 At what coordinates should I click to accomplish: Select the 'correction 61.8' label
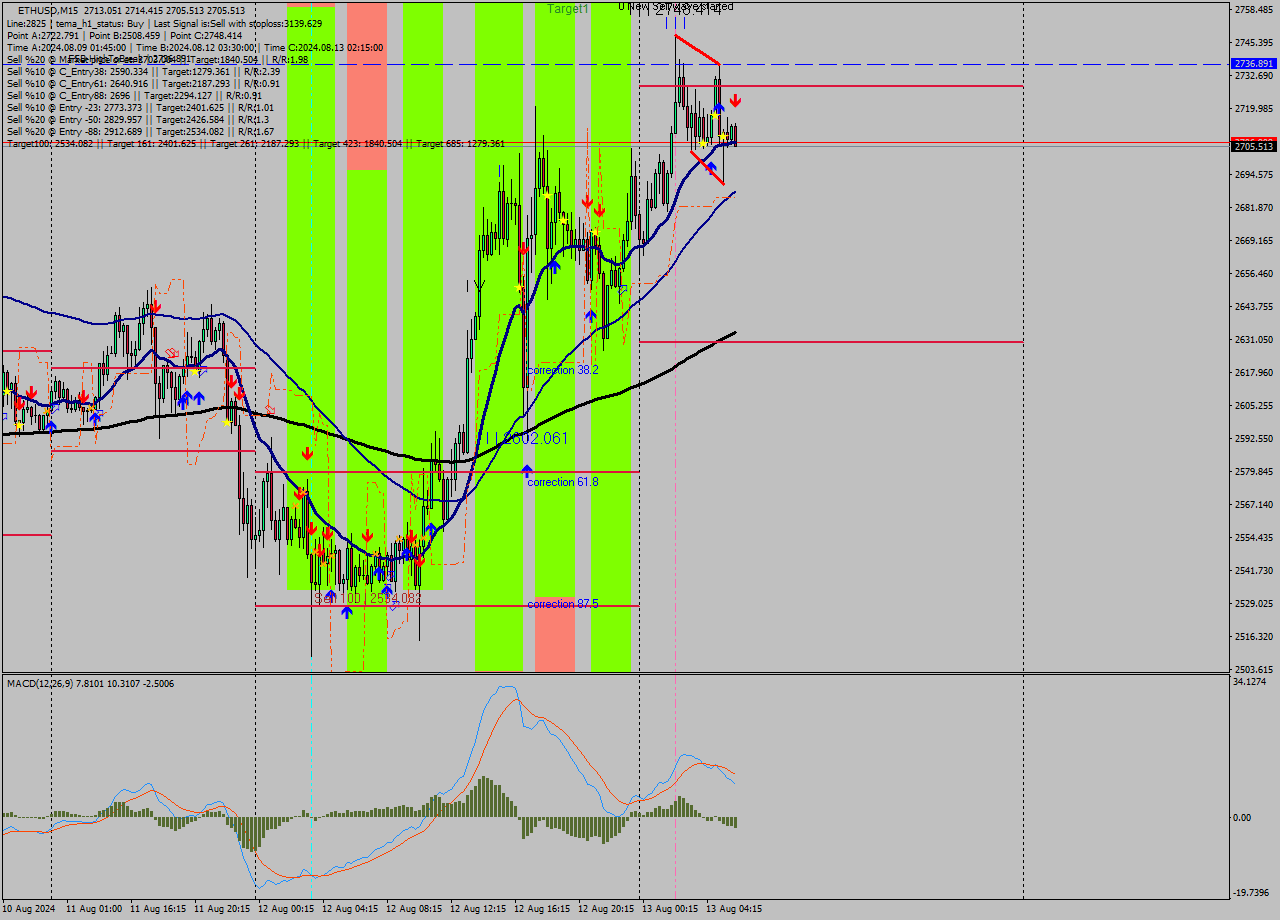(563, 482)
